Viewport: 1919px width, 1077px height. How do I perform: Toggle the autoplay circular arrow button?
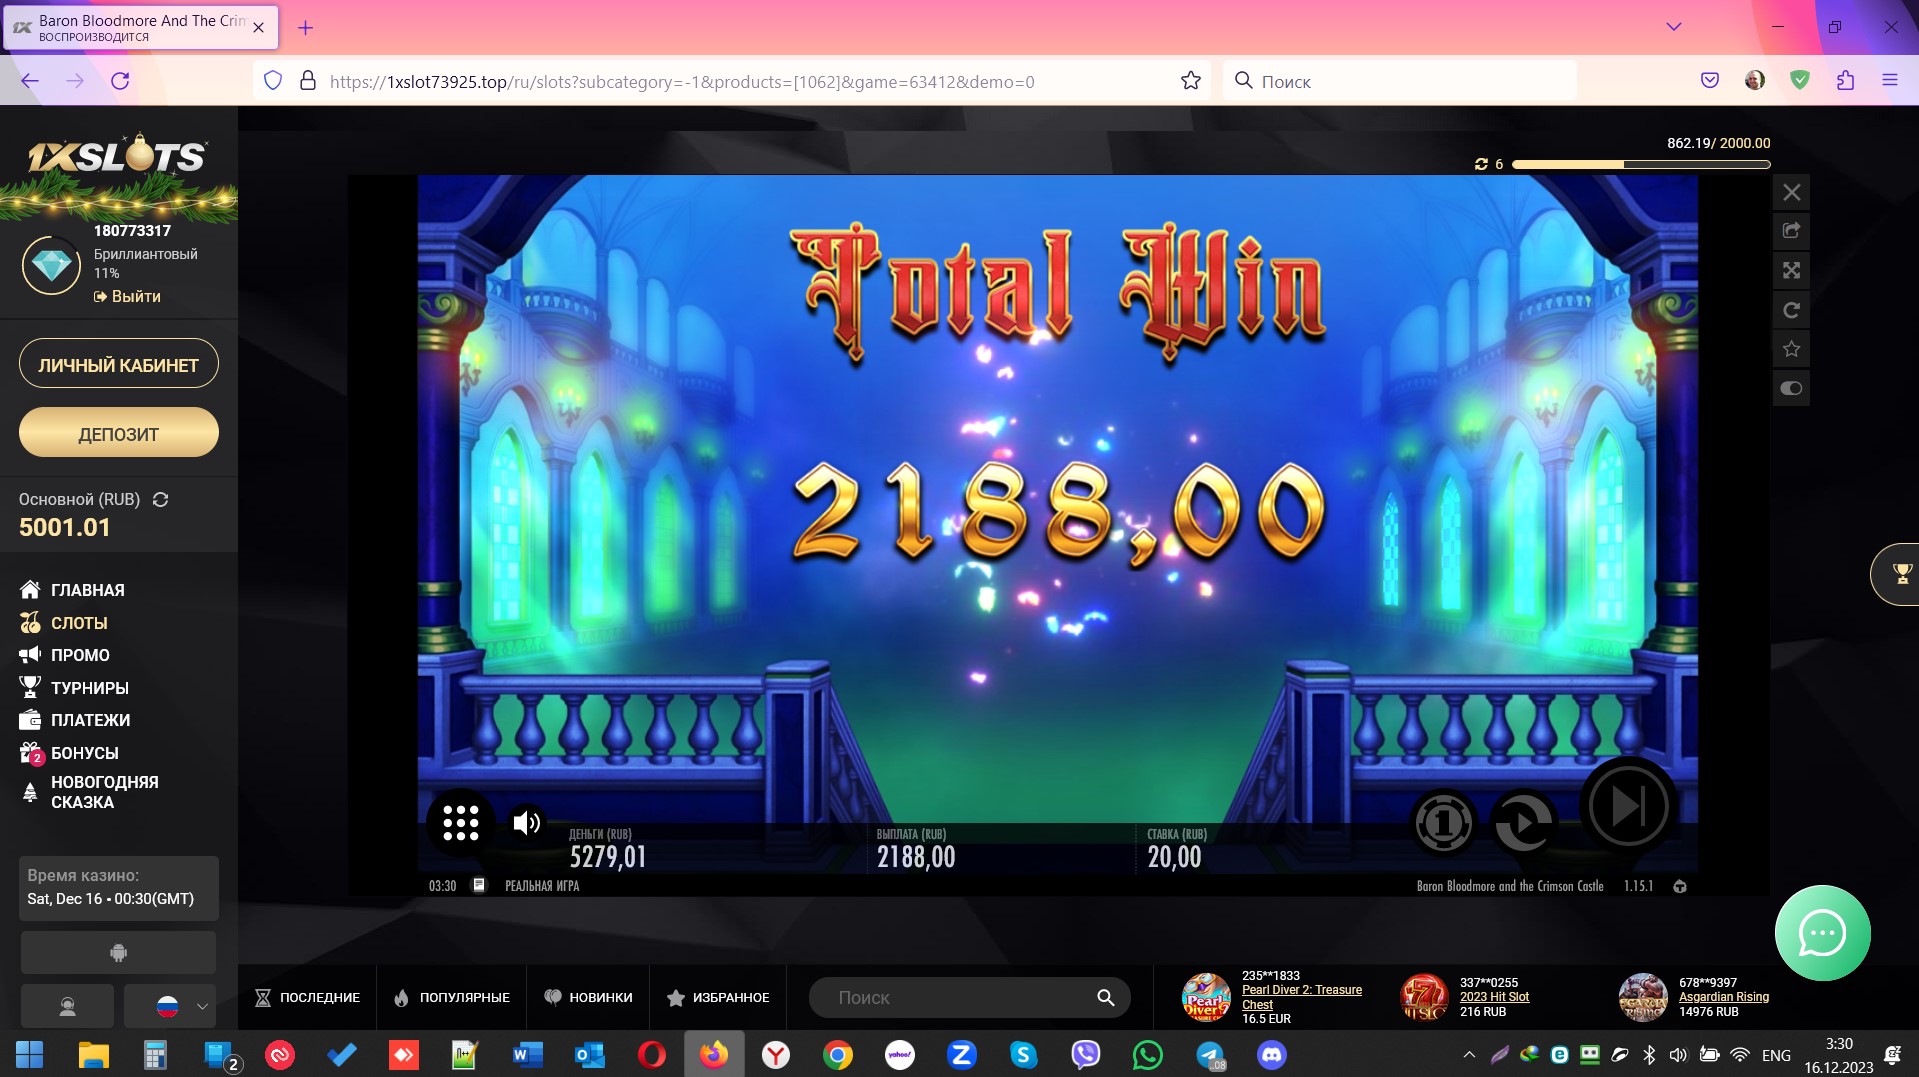pos(1523,823)
